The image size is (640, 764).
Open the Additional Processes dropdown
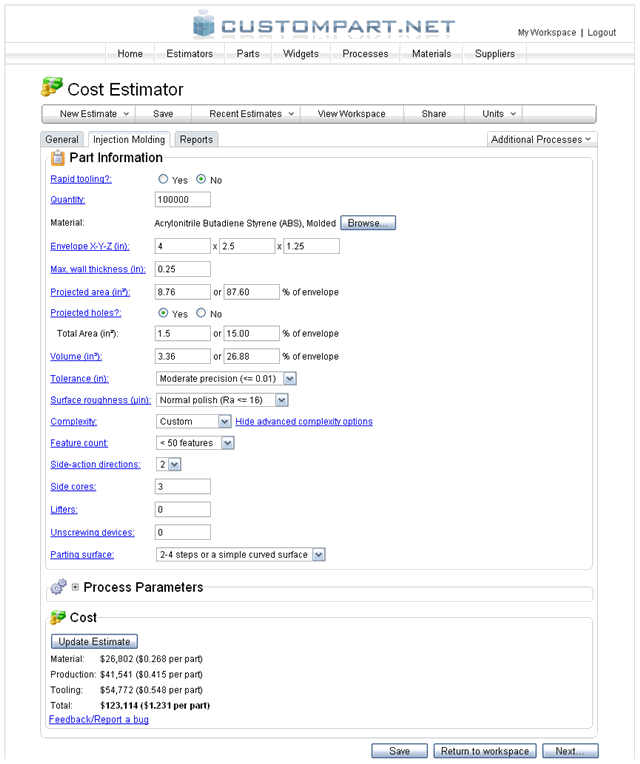[541, 140]
